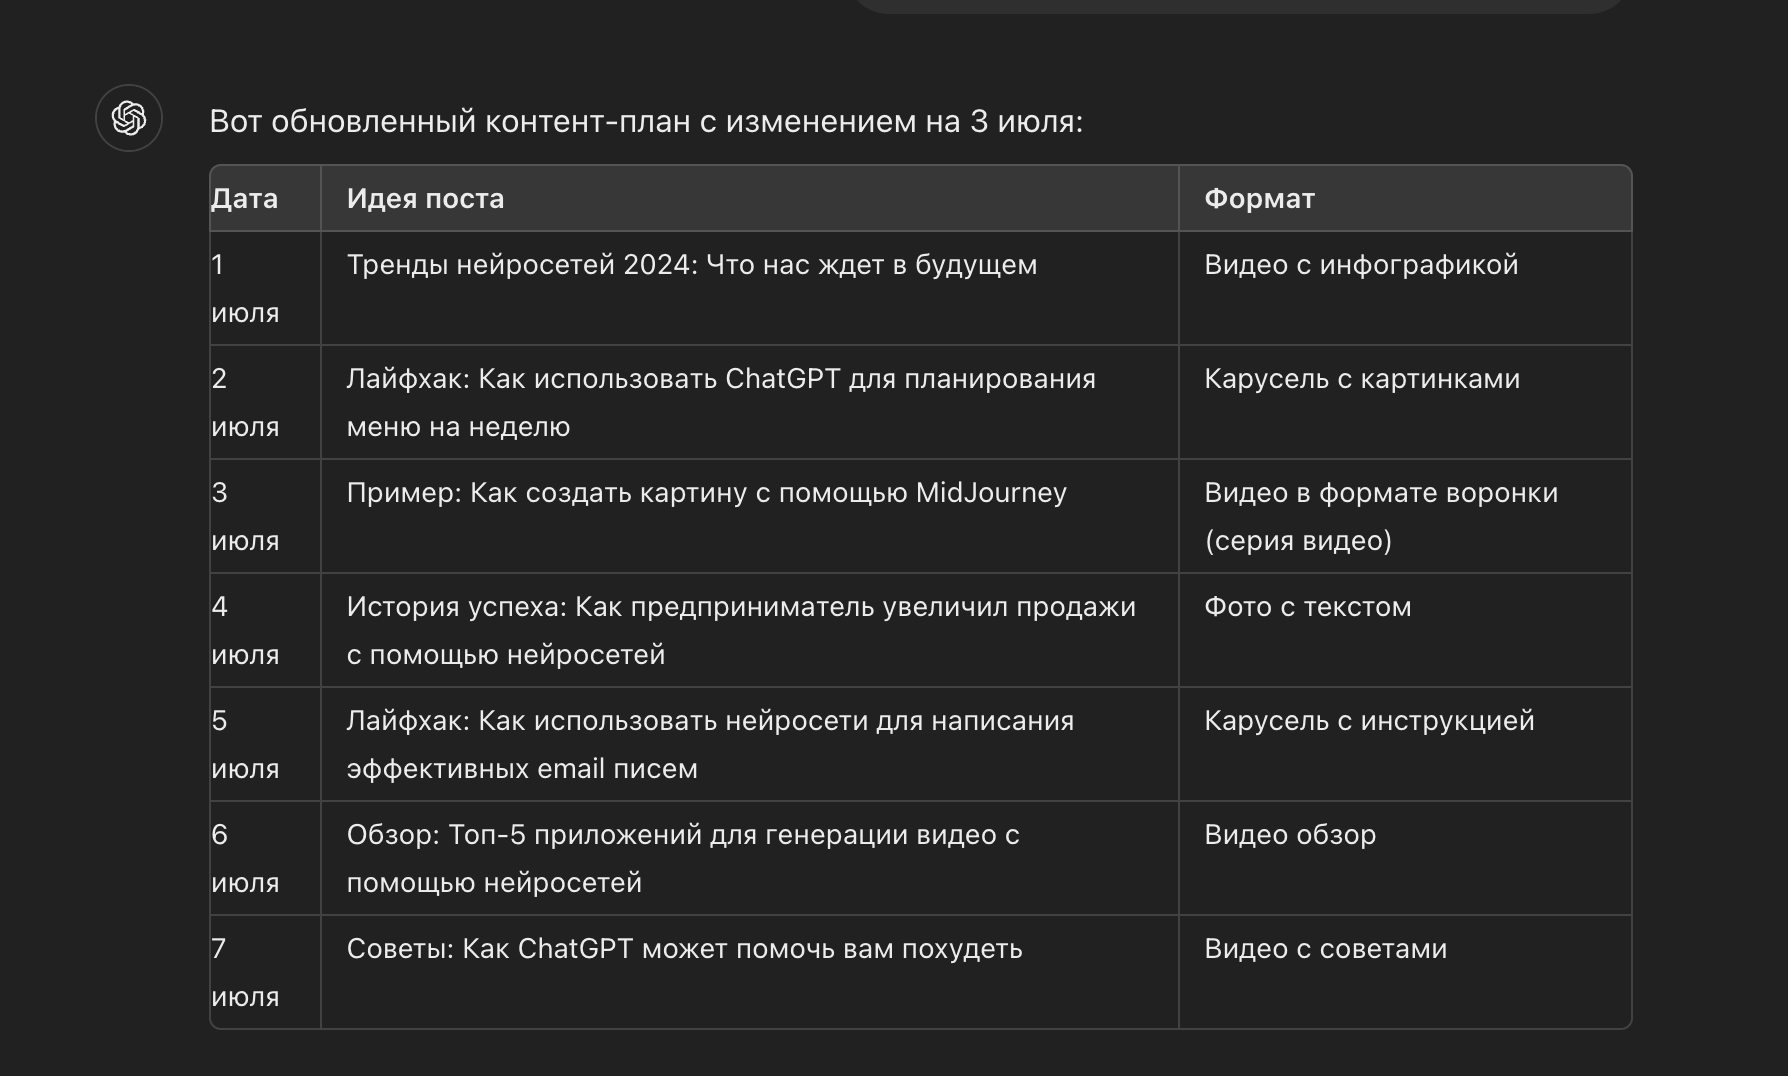Screen dimensions: 1788x1076
Task: Click the ChatGPT logo avatar icon
Action: 129,118
